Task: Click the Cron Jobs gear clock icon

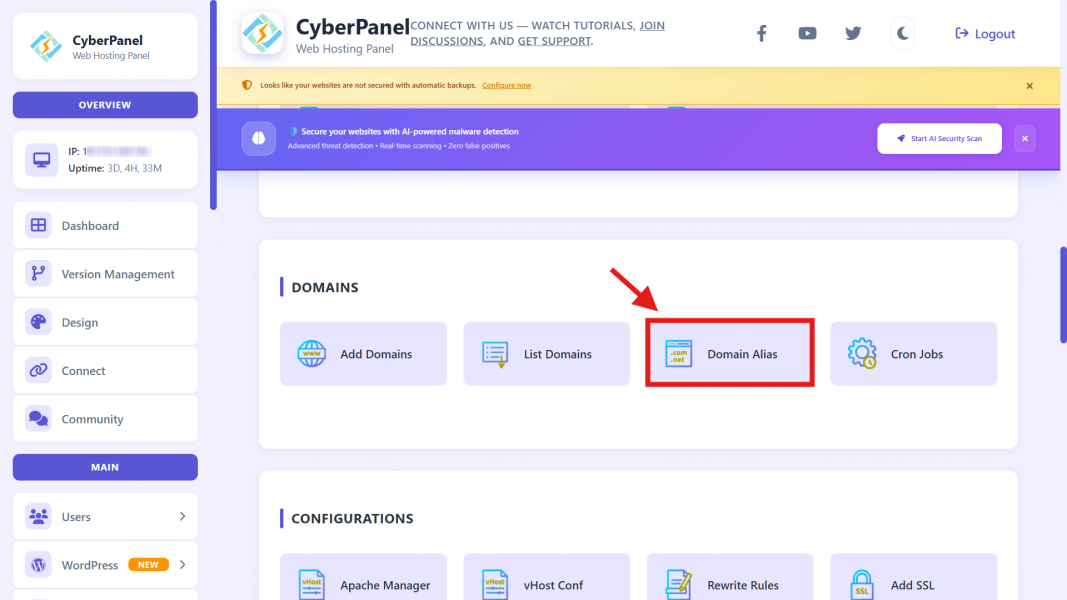Action: [x=862, y=354]
